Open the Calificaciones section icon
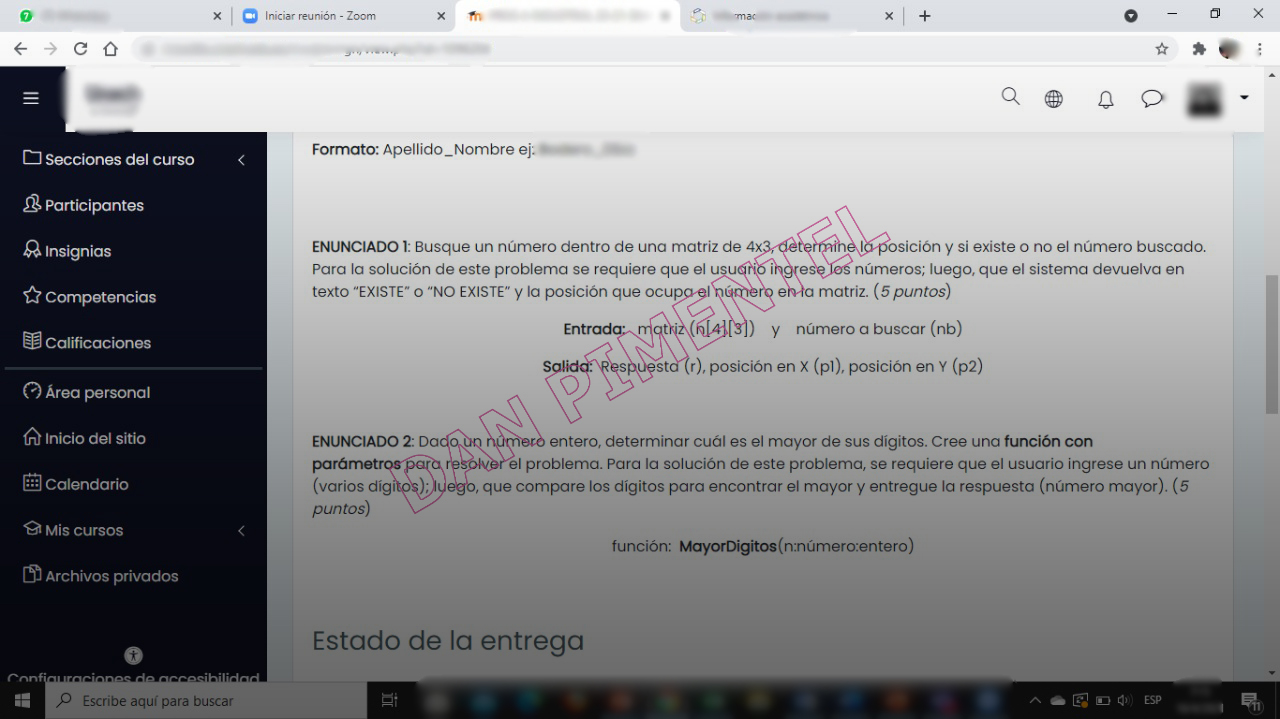Viewport: 1280px width, 719px height. pos(32,341)
